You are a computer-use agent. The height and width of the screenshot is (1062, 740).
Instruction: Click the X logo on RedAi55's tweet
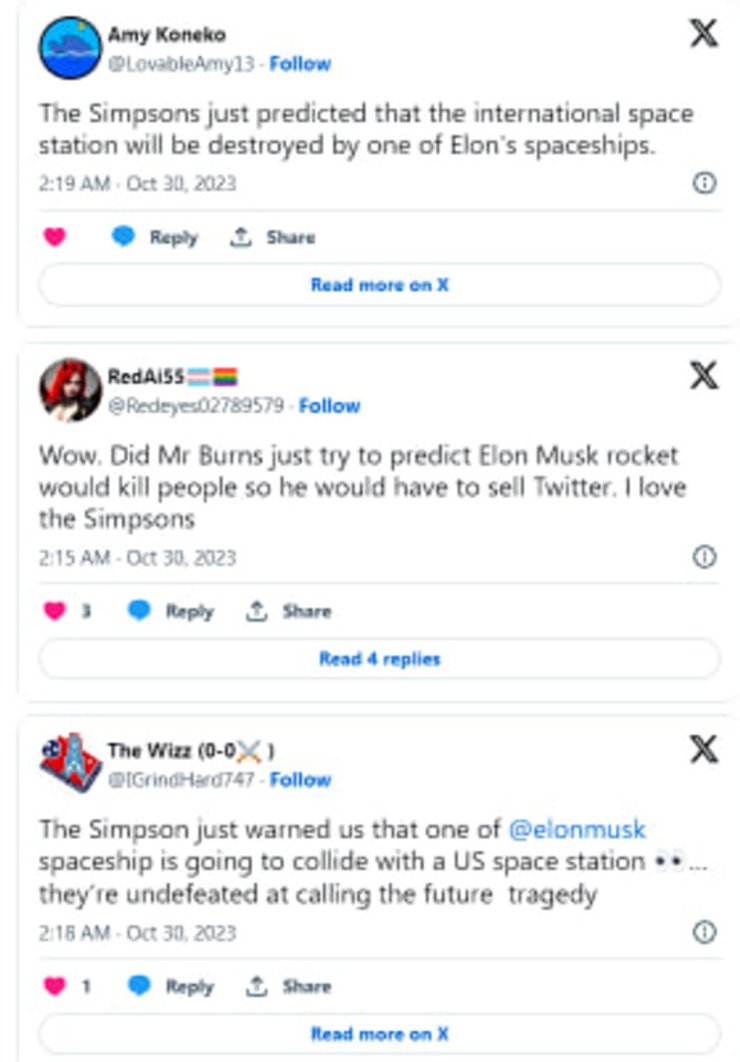point(704,376)
